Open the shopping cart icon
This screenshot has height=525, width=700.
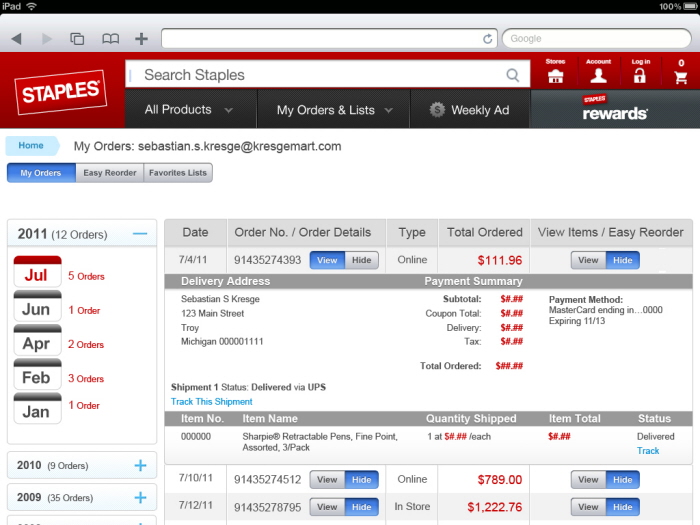681,75
